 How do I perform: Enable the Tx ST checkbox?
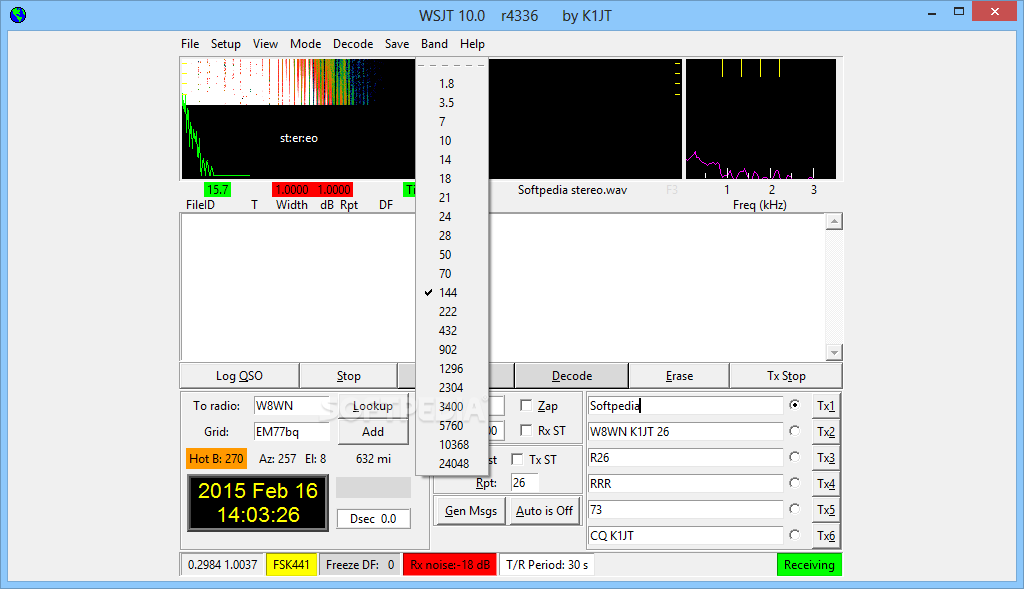[517, 459]
